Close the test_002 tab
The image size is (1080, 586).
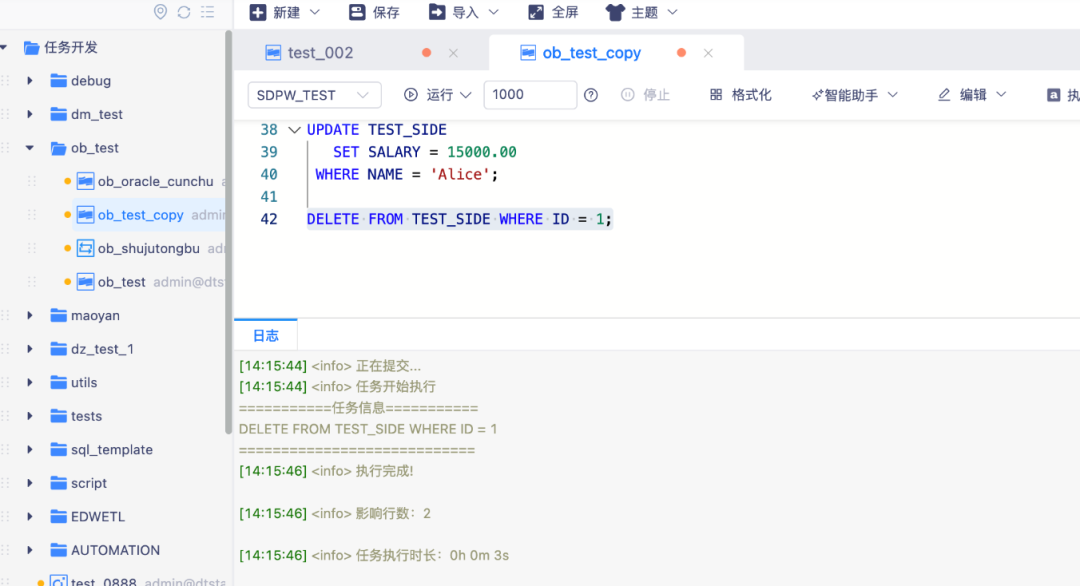point(453,53)
